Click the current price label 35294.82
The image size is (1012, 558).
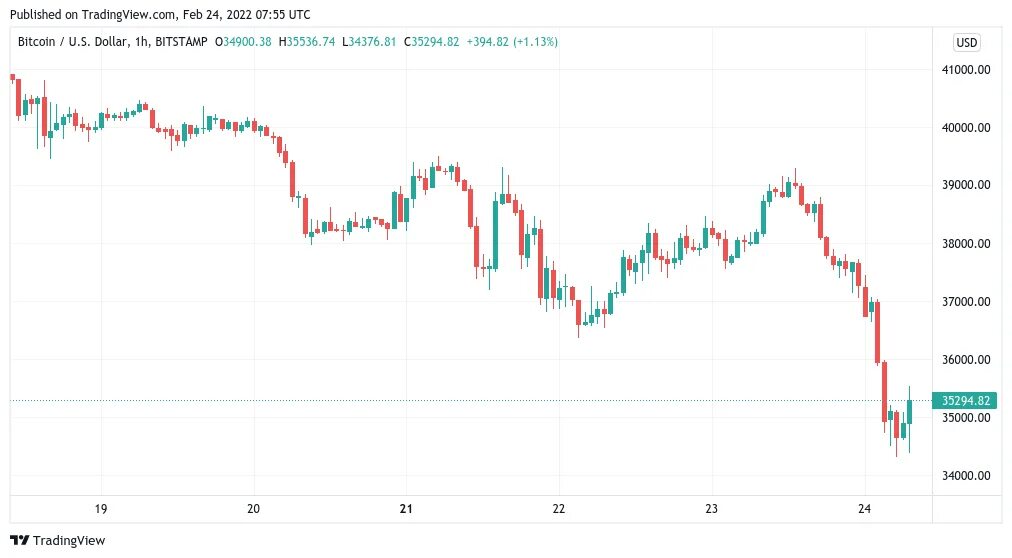(965, 401)
